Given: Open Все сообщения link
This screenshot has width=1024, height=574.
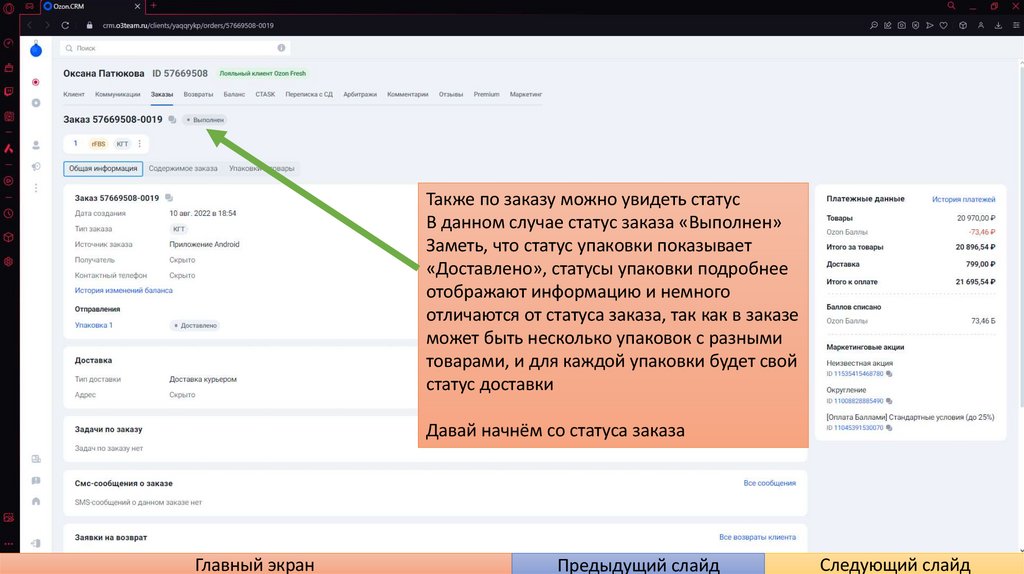Looking at the screenshot, I should tap(769, 483).
